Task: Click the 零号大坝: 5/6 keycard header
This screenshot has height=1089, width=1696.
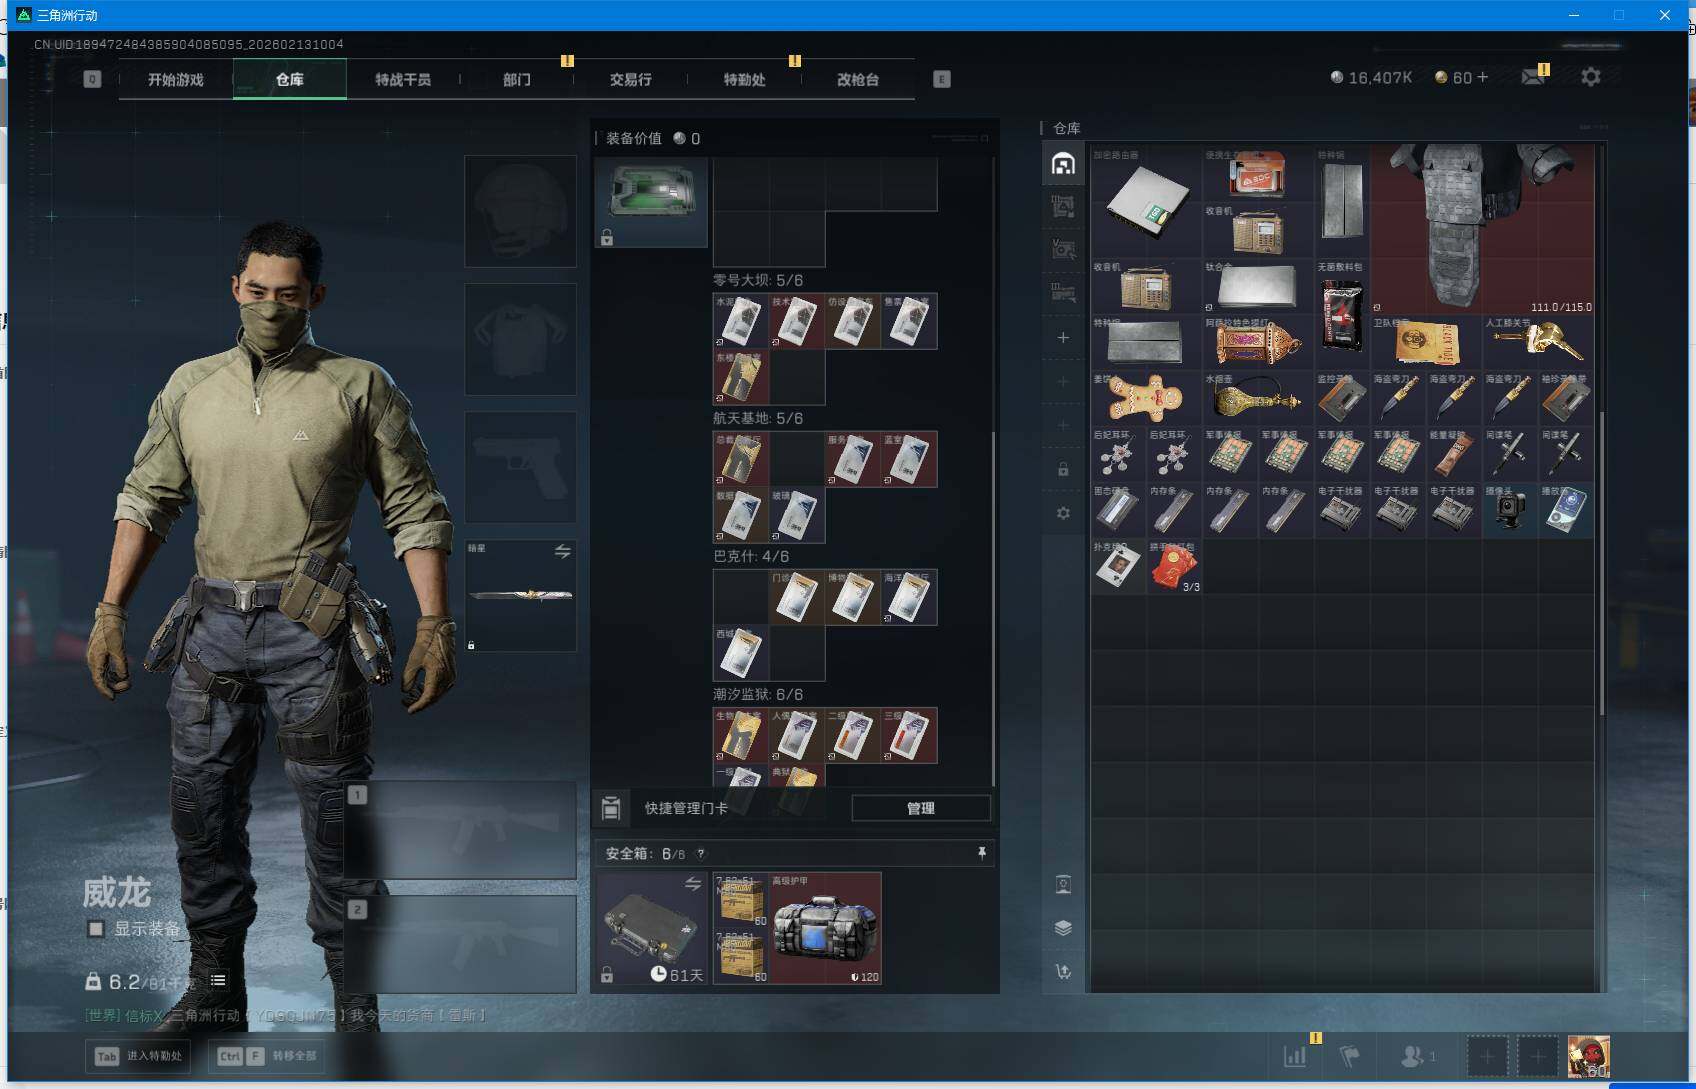Action: click(758, 281)
